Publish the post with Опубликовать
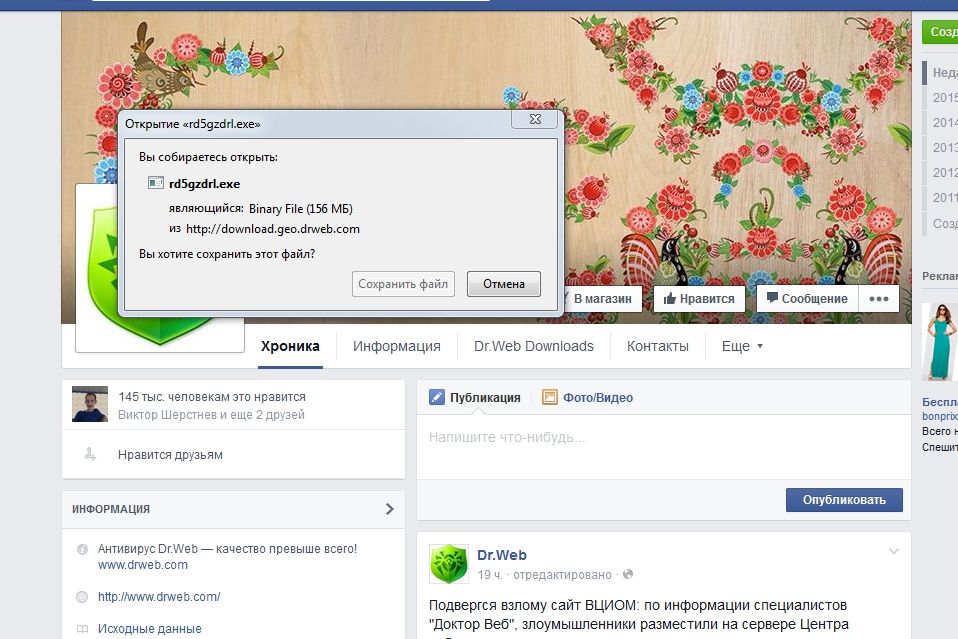Image resolution: width=958 pixels, height=639 pixels. 844,500
